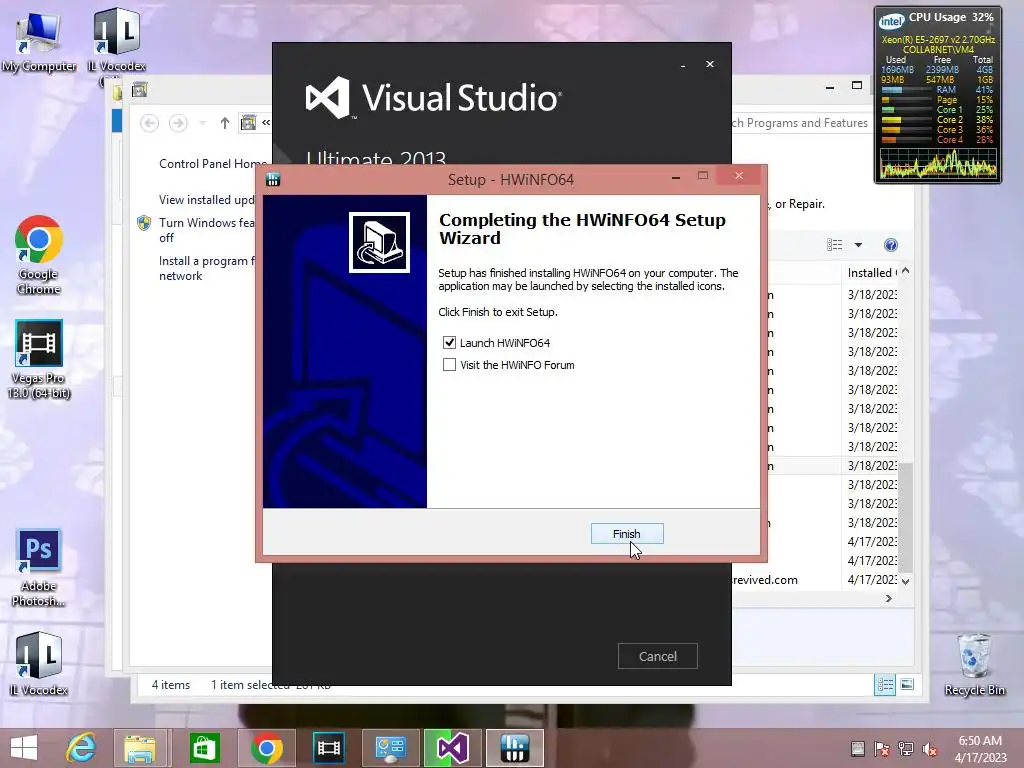The height and width of the screenshot is (768, 1024).
Task: Switch to Visual Studio taskbar item
Action: click(453, 748)
